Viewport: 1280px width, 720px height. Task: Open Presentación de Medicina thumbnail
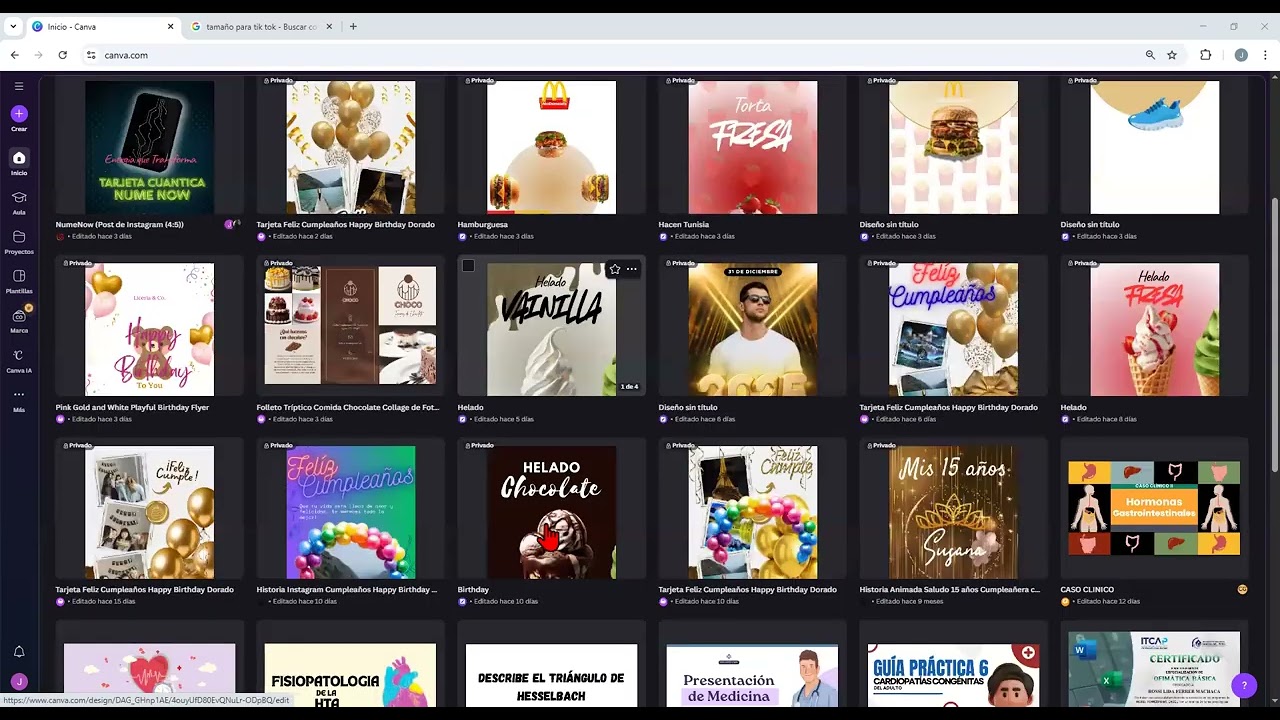pyautogui.click(x=752, y=675)
